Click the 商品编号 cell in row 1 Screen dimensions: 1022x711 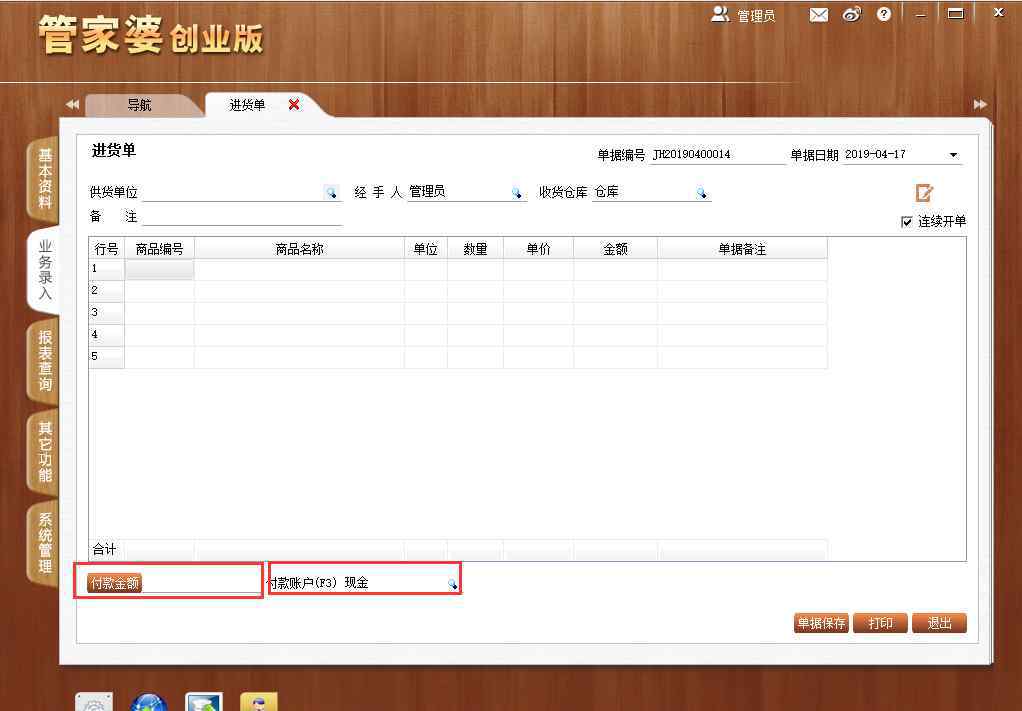[160, 270]
